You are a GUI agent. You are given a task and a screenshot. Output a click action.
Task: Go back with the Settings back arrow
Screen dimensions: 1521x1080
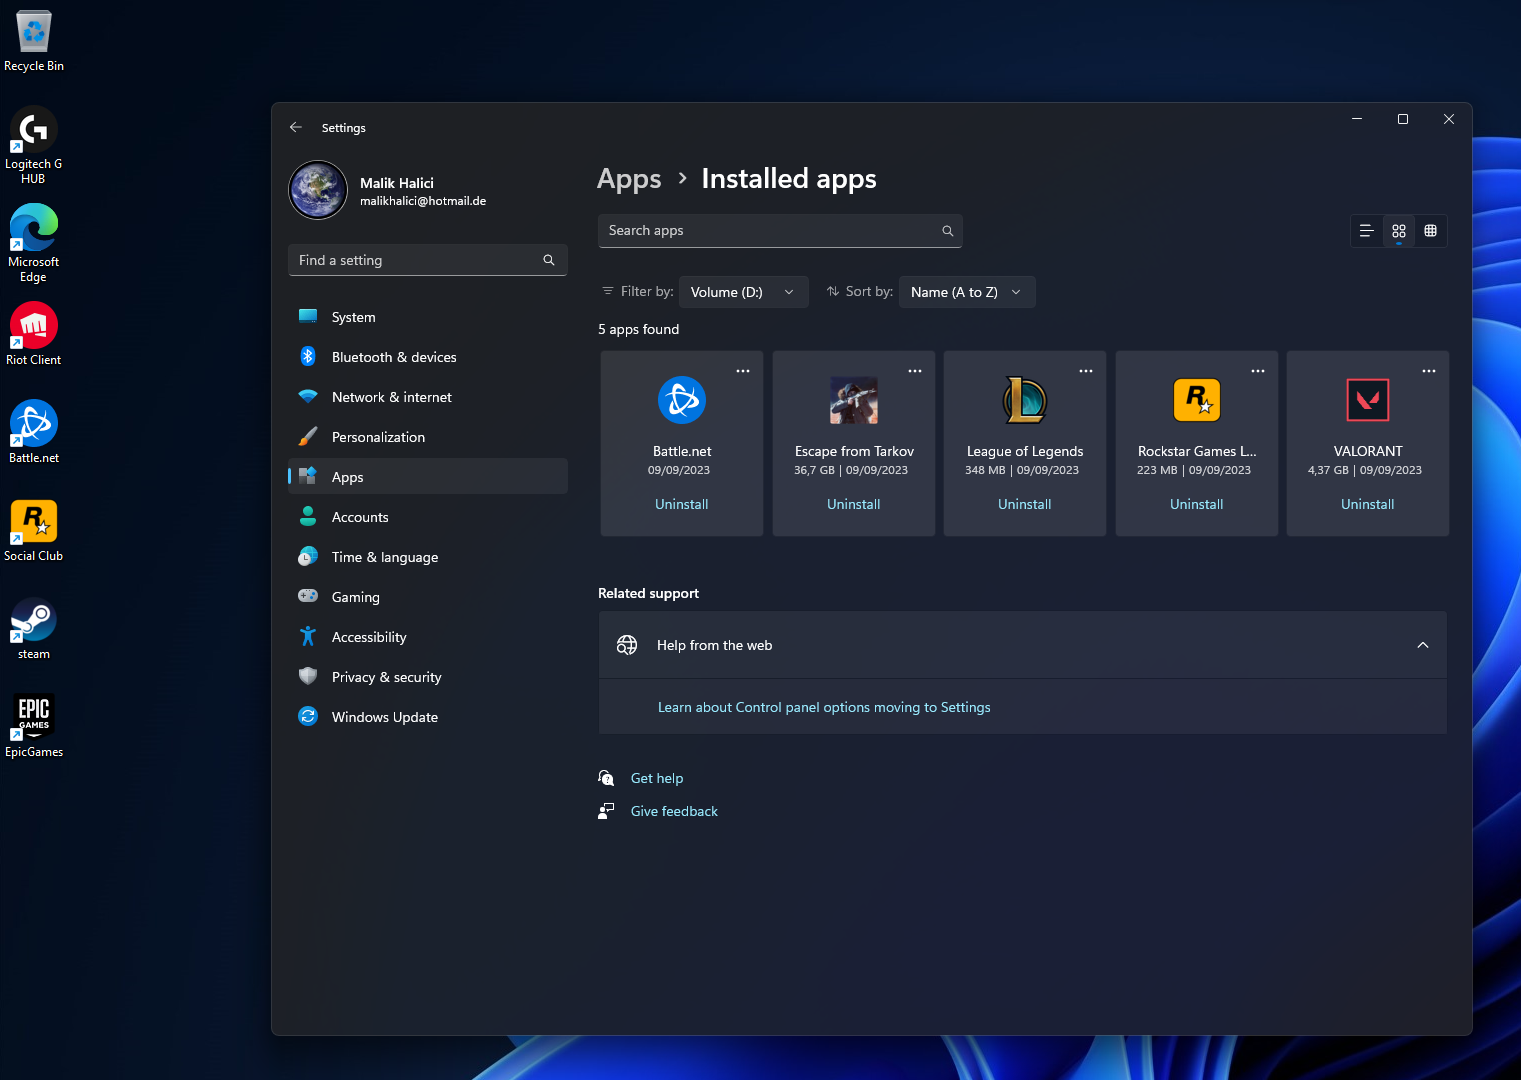click(x=296, y=127)
